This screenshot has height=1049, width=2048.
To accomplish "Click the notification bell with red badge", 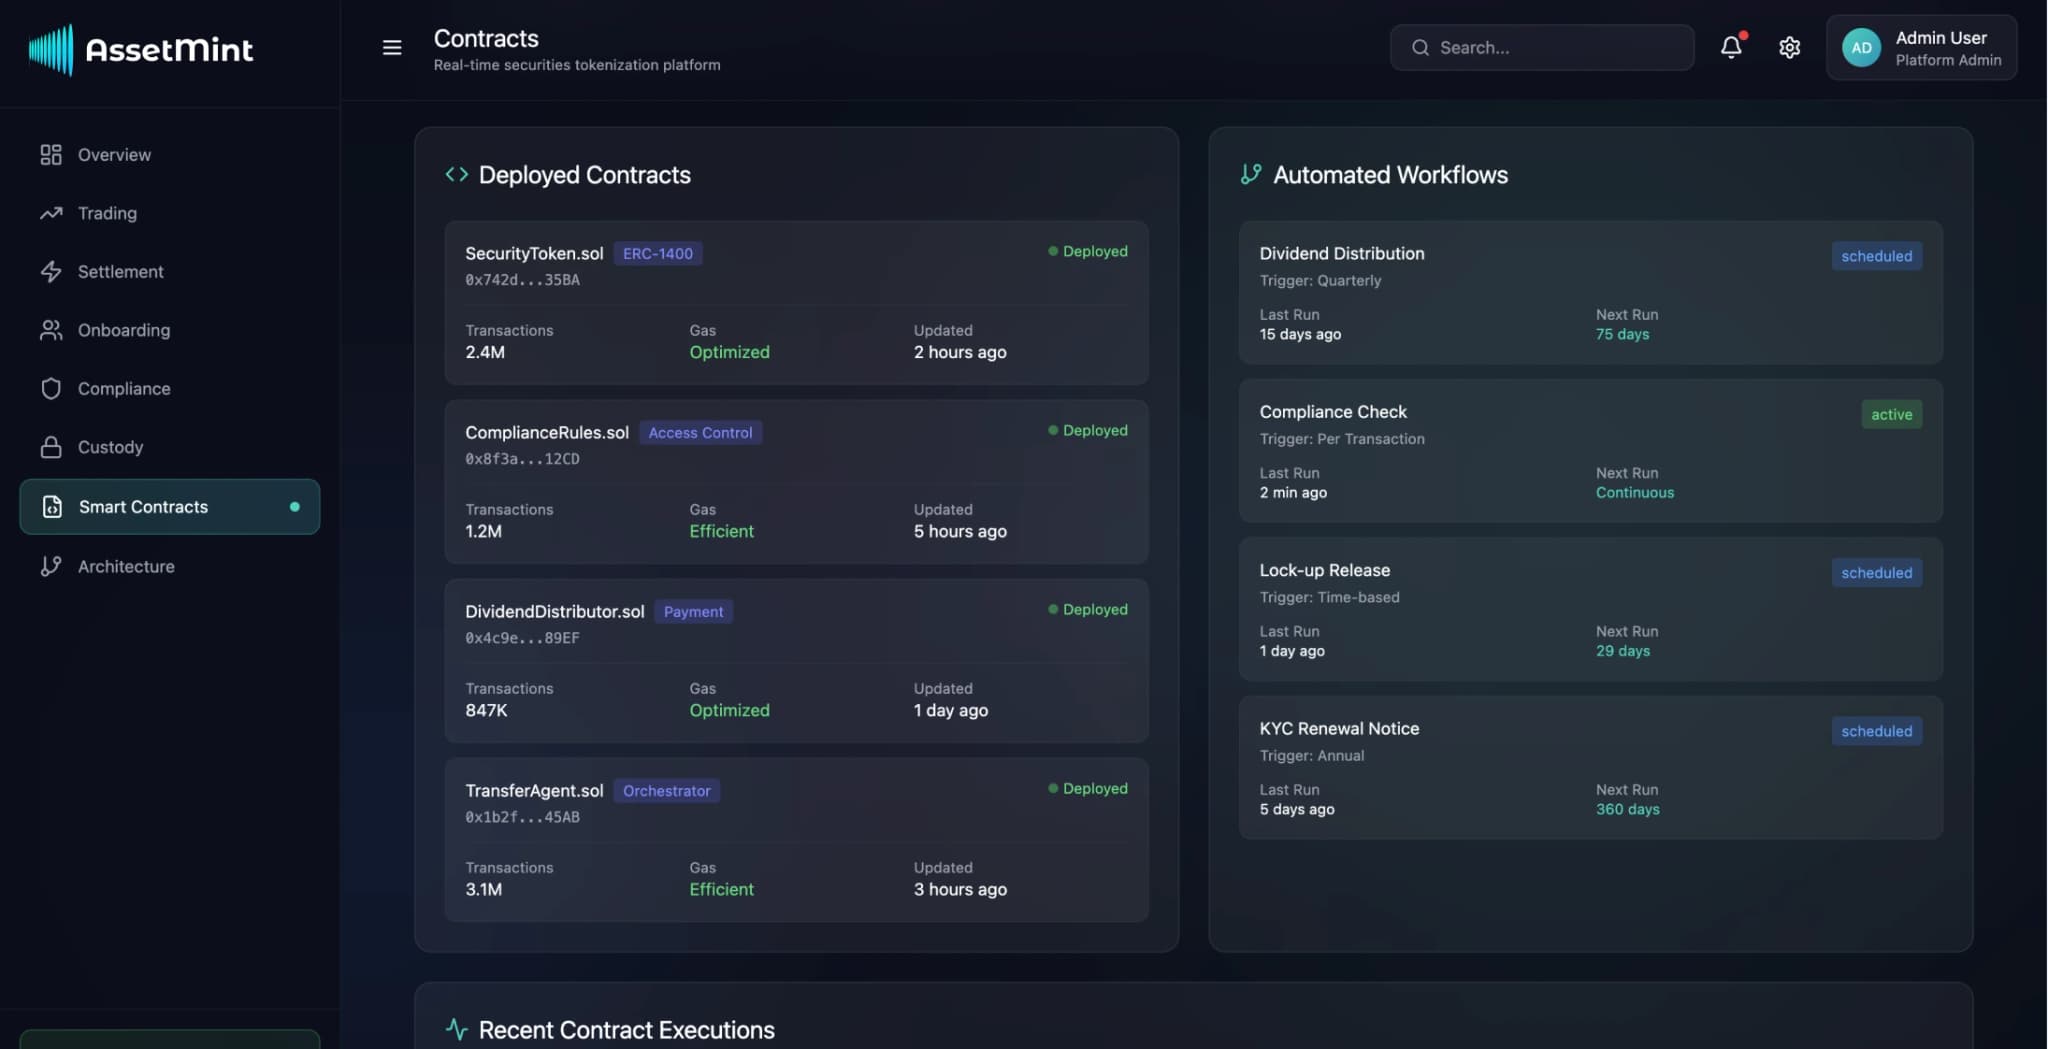I will coord(1731,47).
